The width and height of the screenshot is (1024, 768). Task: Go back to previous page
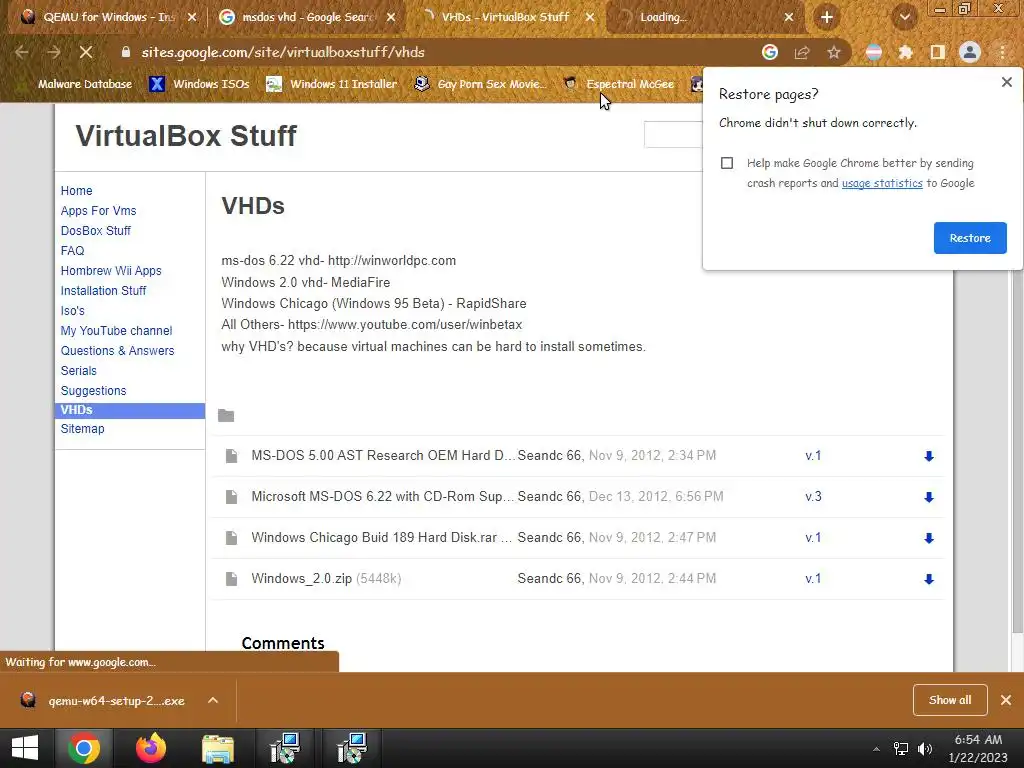[x=22, y=52]
